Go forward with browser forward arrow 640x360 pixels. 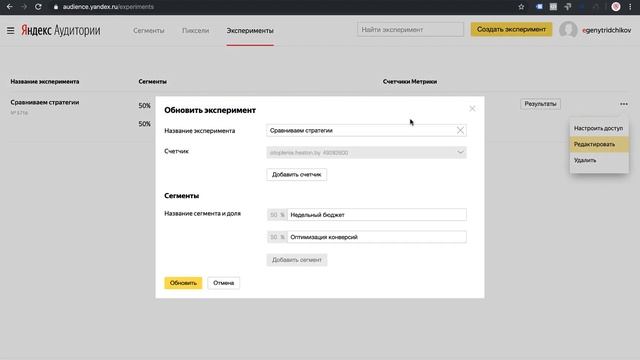click(x=24, y=7)
